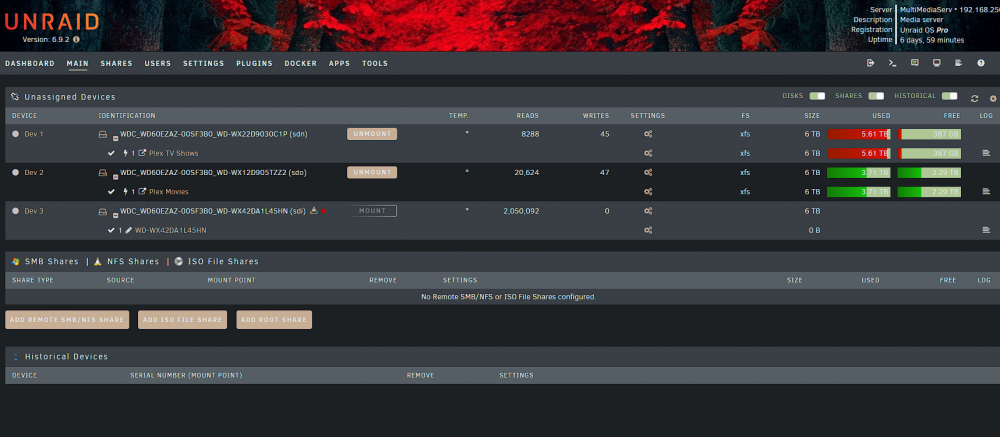Click the red X remove icon on Dev 3
This screenshot has height=437, width=1000.
coord(323,211)
